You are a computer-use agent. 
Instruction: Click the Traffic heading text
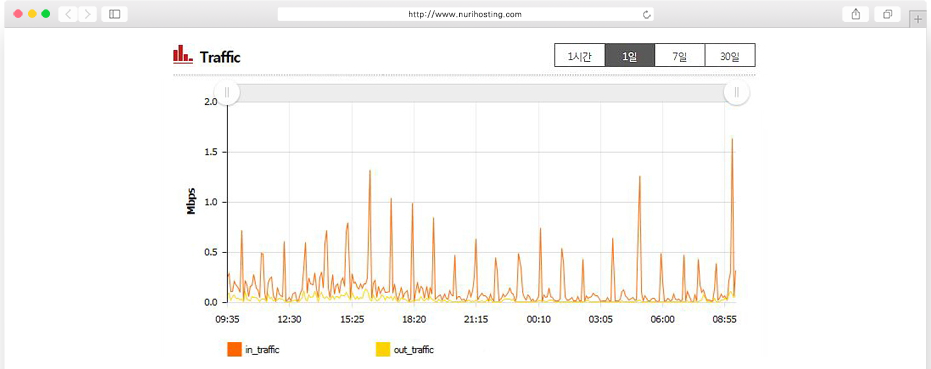tap(220, 58)
